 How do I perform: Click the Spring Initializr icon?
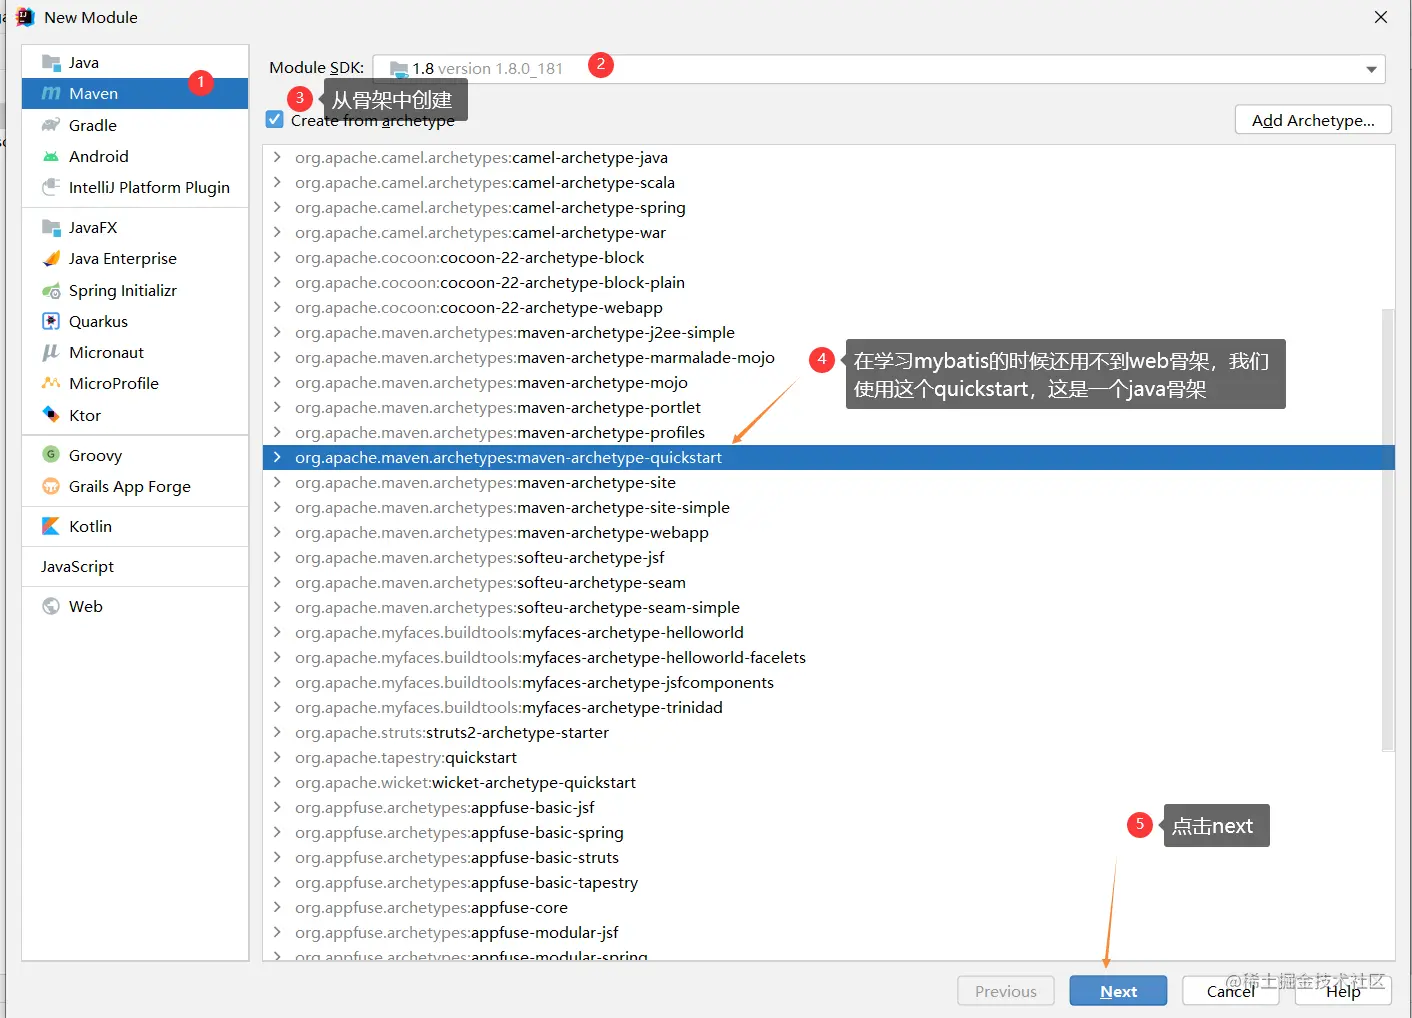point(51,290)
